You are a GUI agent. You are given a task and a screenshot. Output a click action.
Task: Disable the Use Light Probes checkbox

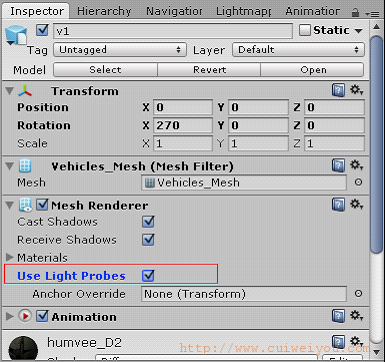click(x=148, y=276)
